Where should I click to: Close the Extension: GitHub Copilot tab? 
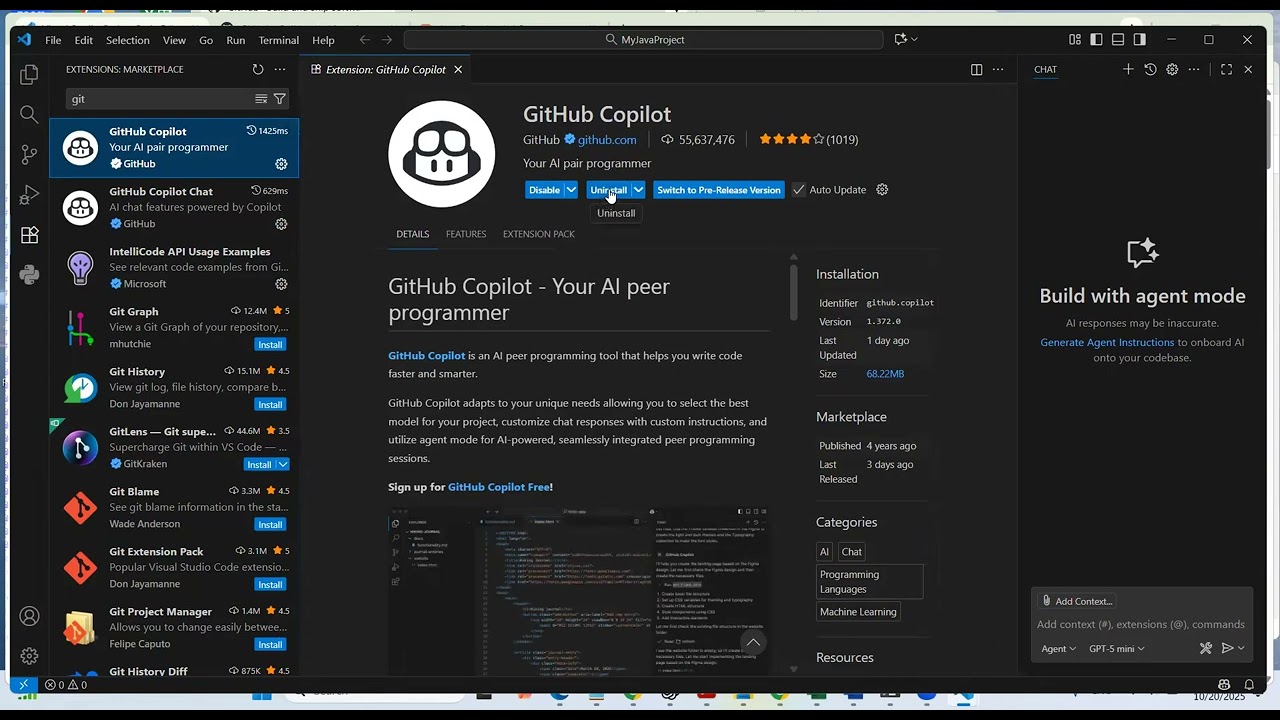pyautogui.click(x=458, y=69)
